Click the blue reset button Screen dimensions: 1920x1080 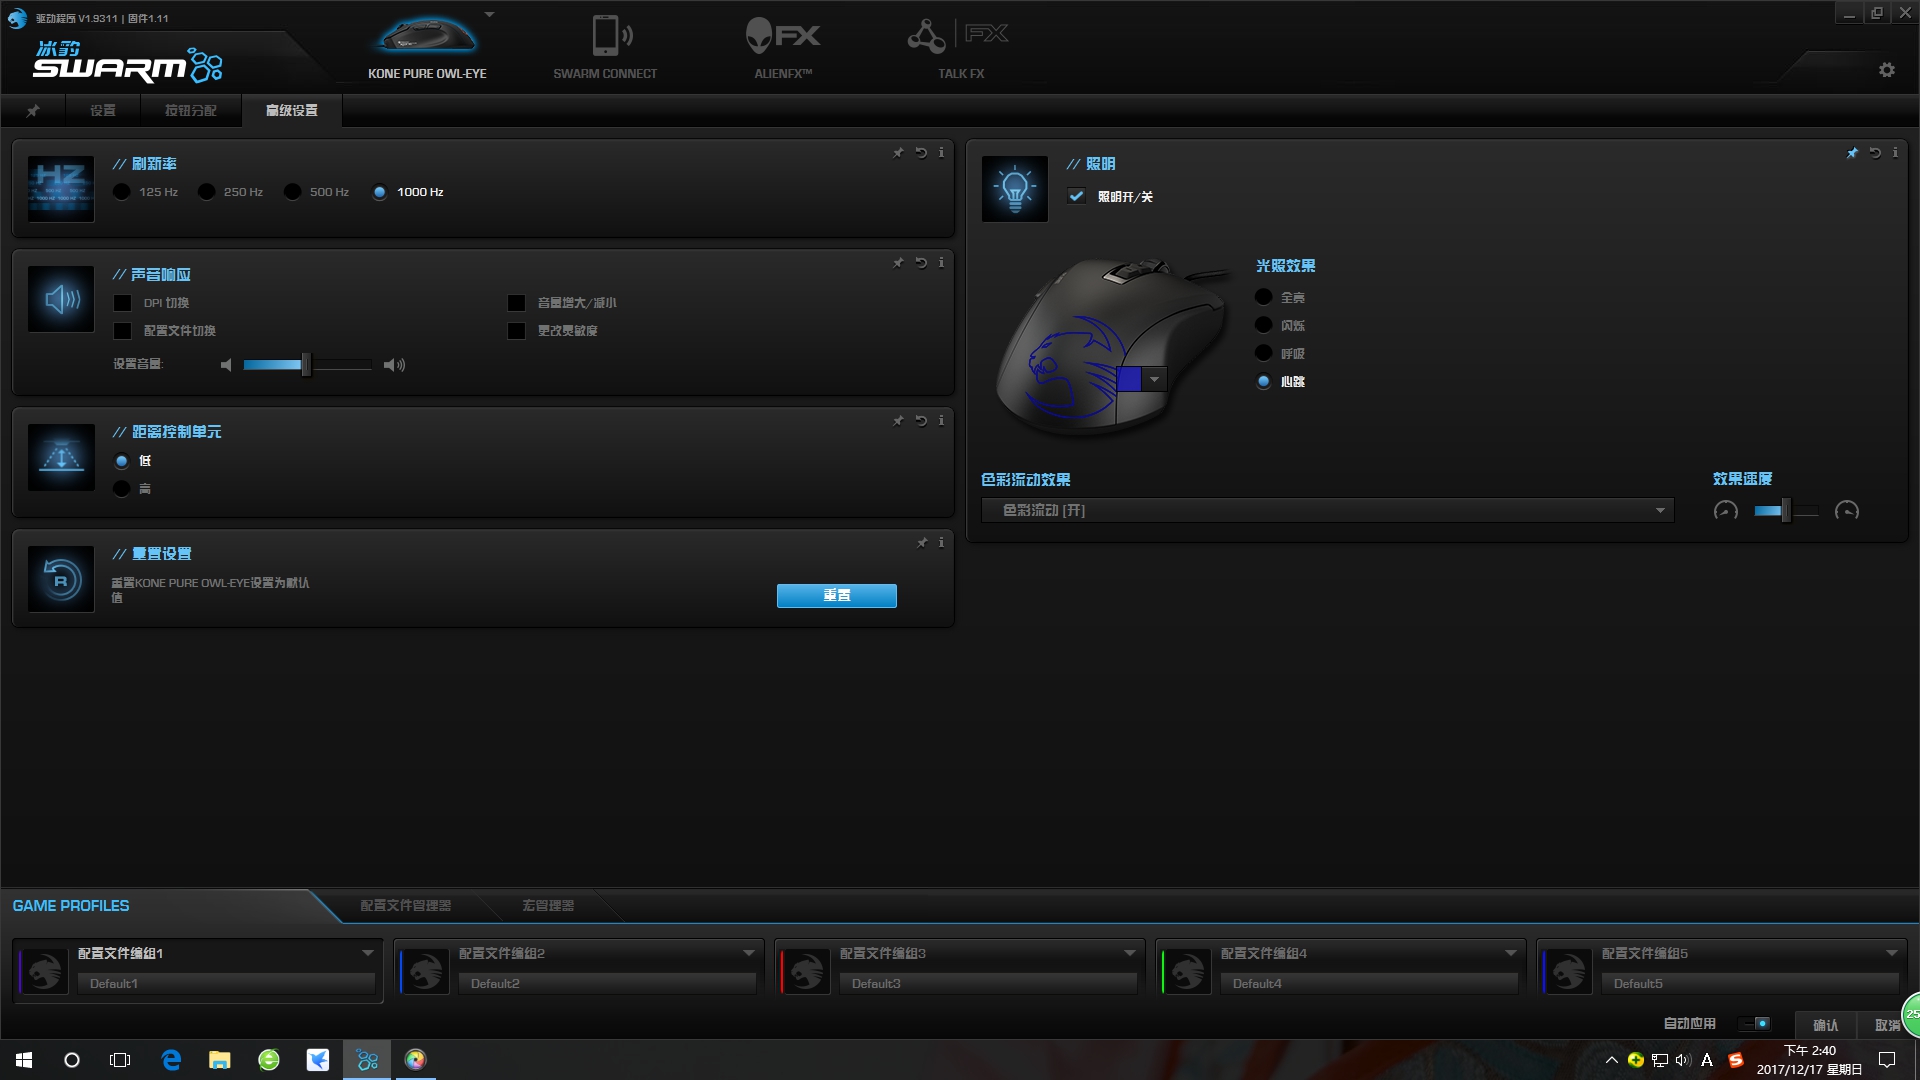pyautogui.click(x=836, y=595)
